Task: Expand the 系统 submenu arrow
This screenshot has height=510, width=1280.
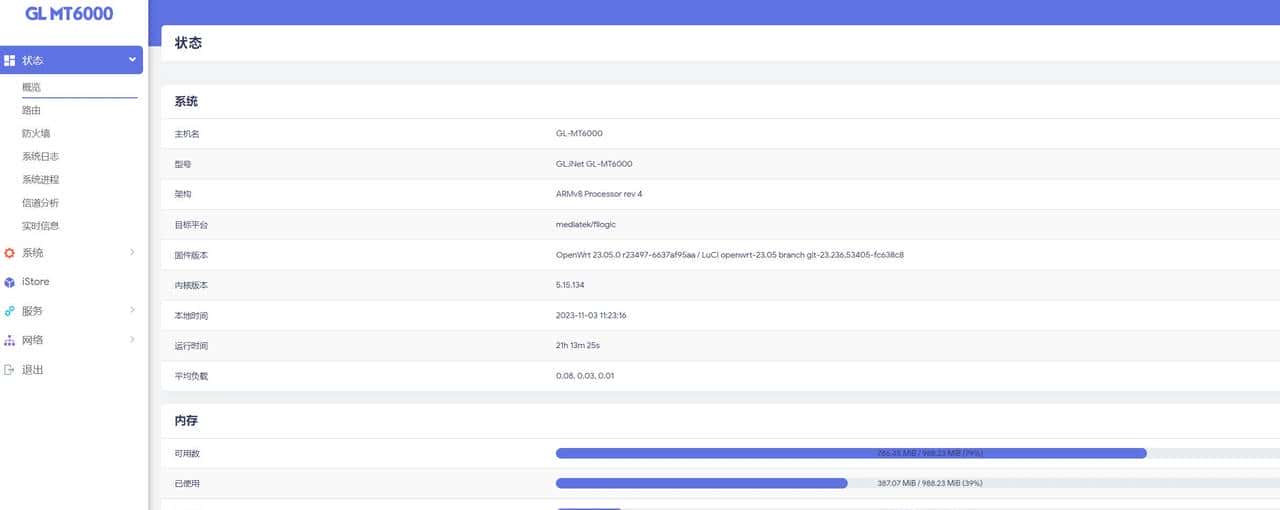Action: 132,253
